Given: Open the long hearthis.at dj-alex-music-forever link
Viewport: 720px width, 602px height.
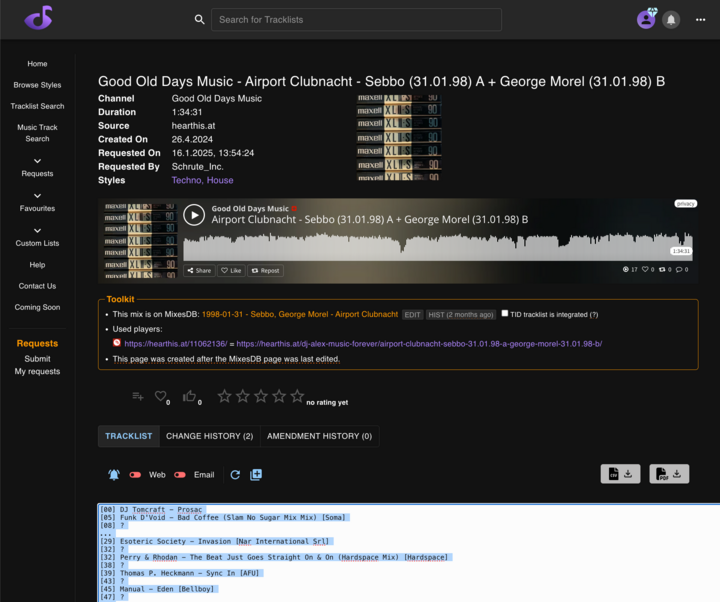Looking at the screenshot, I should (419, 343).
